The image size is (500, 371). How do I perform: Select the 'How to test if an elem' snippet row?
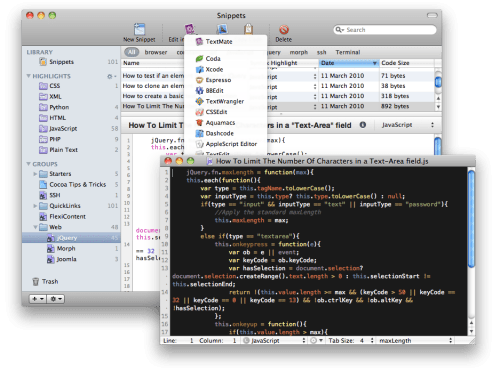tap(278, 76)
